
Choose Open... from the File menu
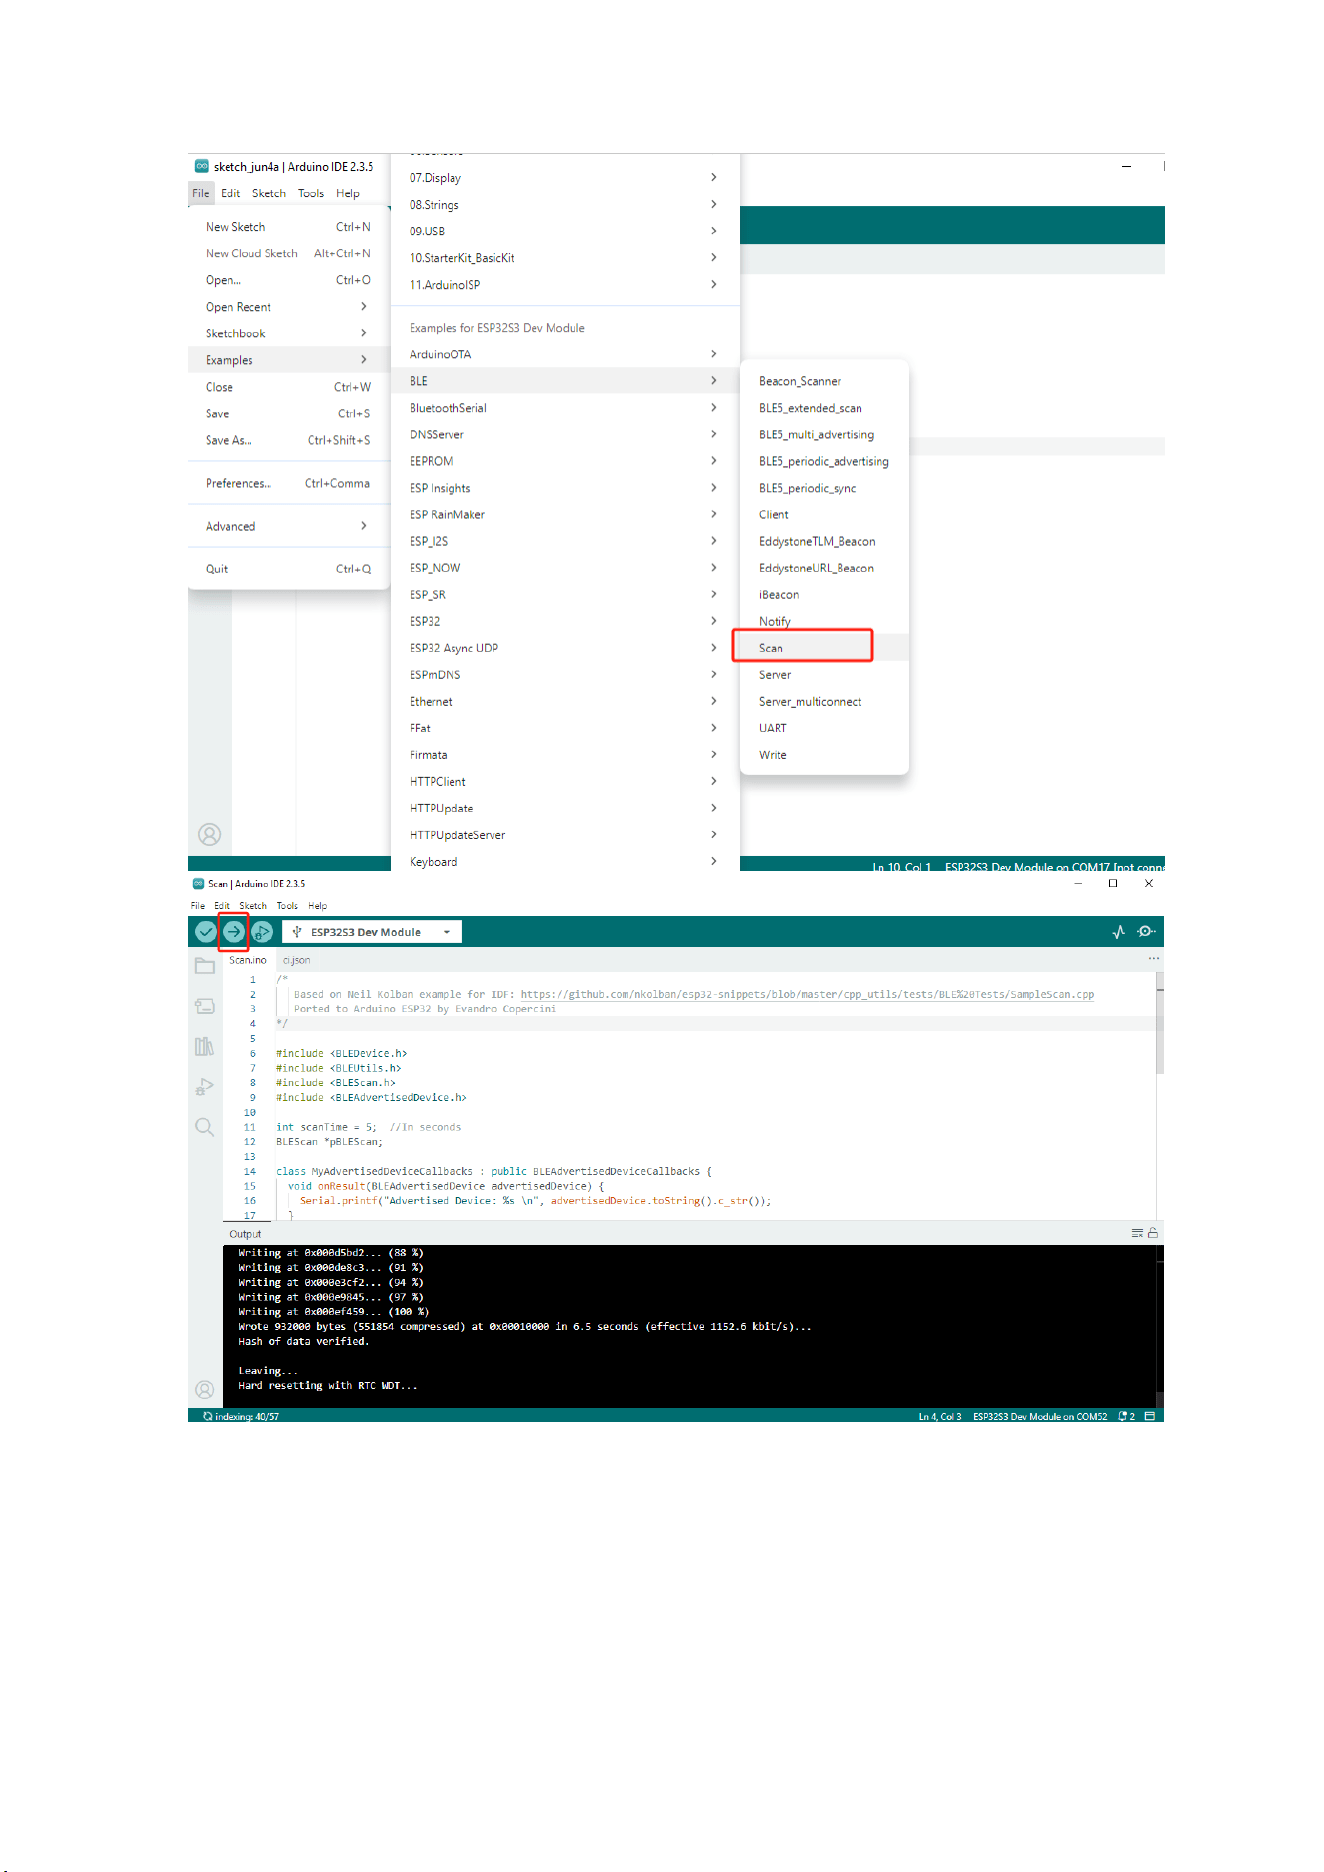288,280
